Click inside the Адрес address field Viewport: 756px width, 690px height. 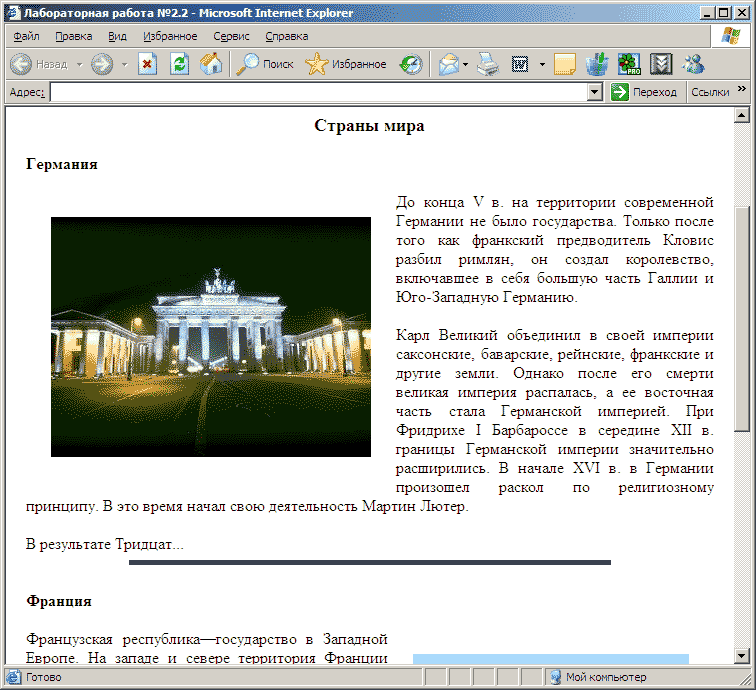point(319,92)
